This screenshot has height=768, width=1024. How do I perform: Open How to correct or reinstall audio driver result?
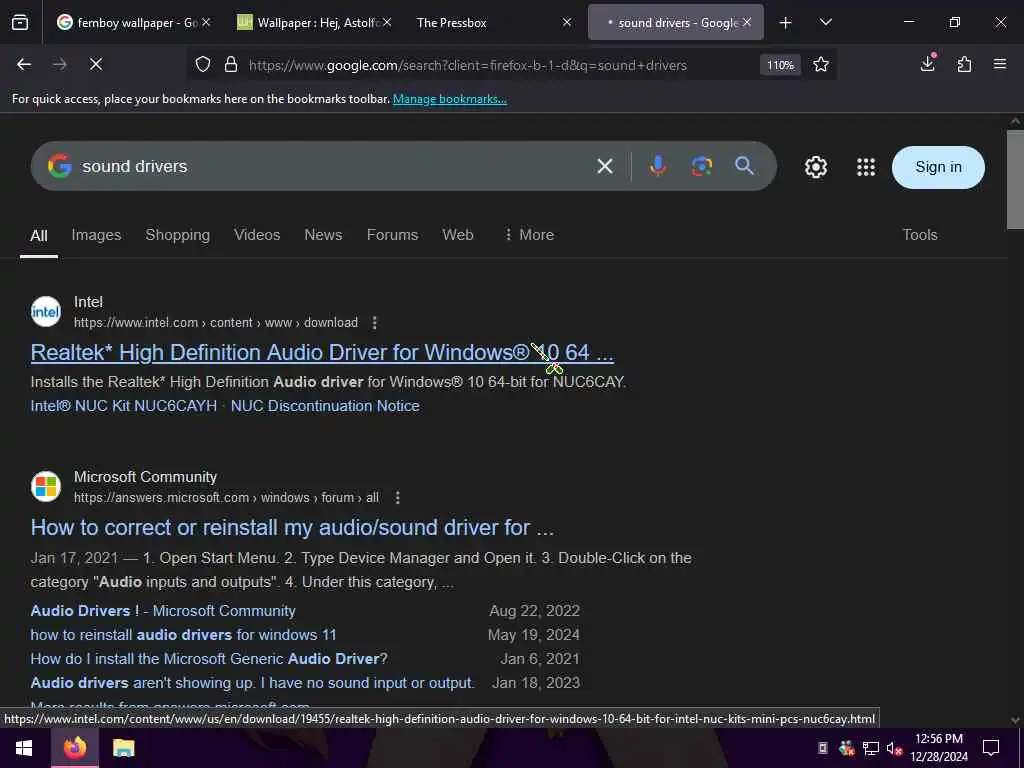(x=292, y=528)
